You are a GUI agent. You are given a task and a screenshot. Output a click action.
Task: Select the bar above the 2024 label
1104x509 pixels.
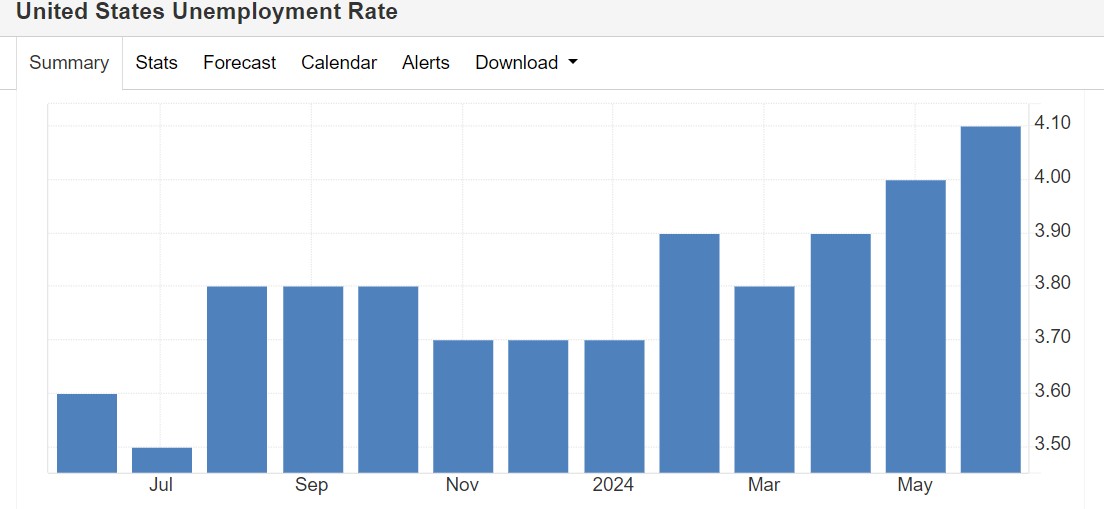[614, 406]
